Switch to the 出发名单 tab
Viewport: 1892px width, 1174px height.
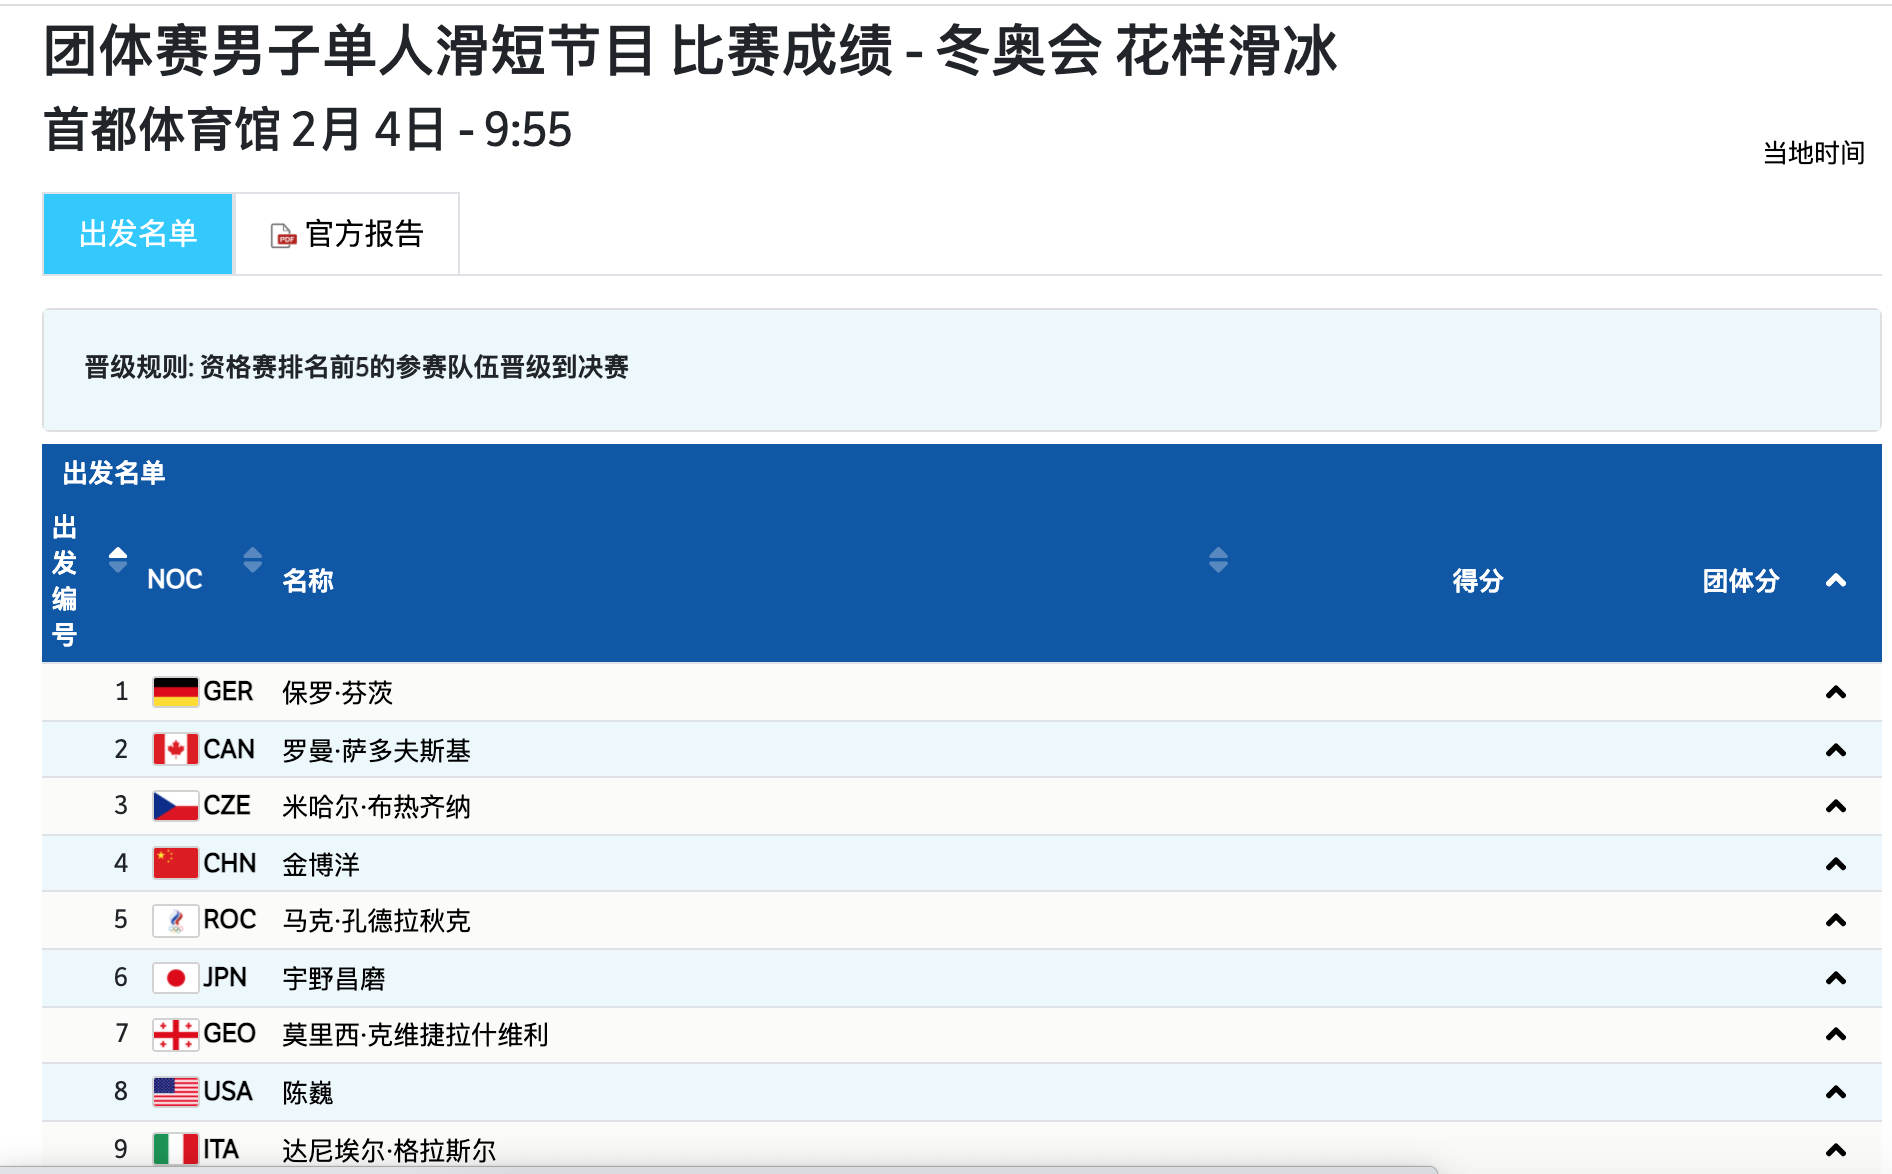(x=138, y=234)
